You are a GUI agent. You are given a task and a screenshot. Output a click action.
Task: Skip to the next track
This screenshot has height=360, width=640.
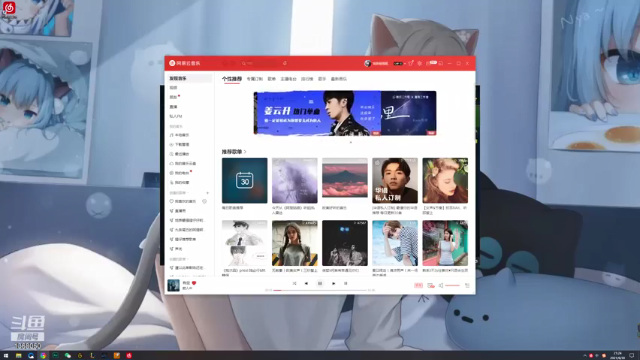[x=333, y=283]
